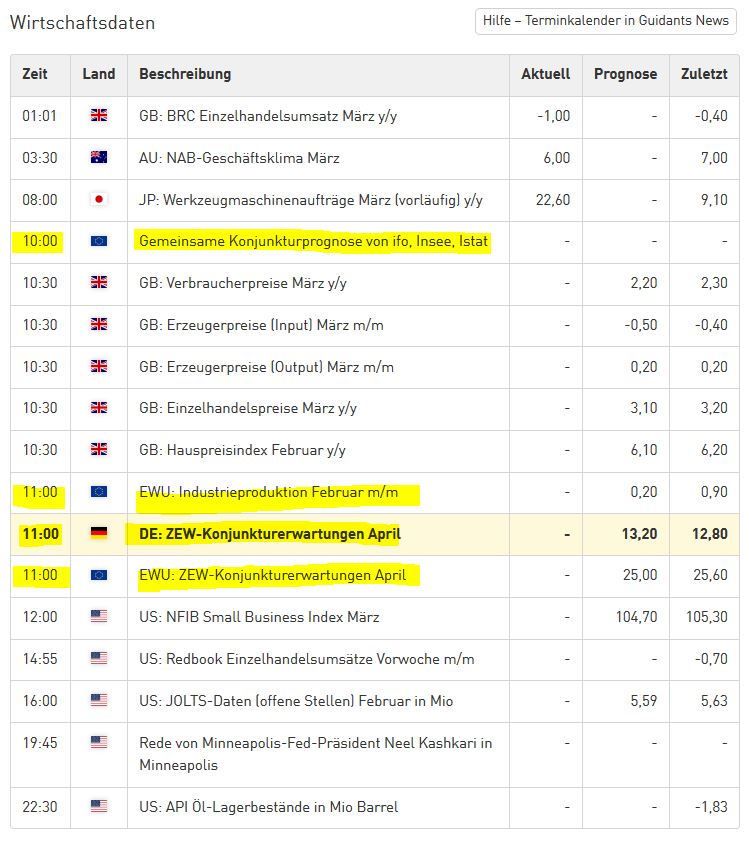
Task: Click the Zuletzt value 0,90
Action: [x=714, y=492]
